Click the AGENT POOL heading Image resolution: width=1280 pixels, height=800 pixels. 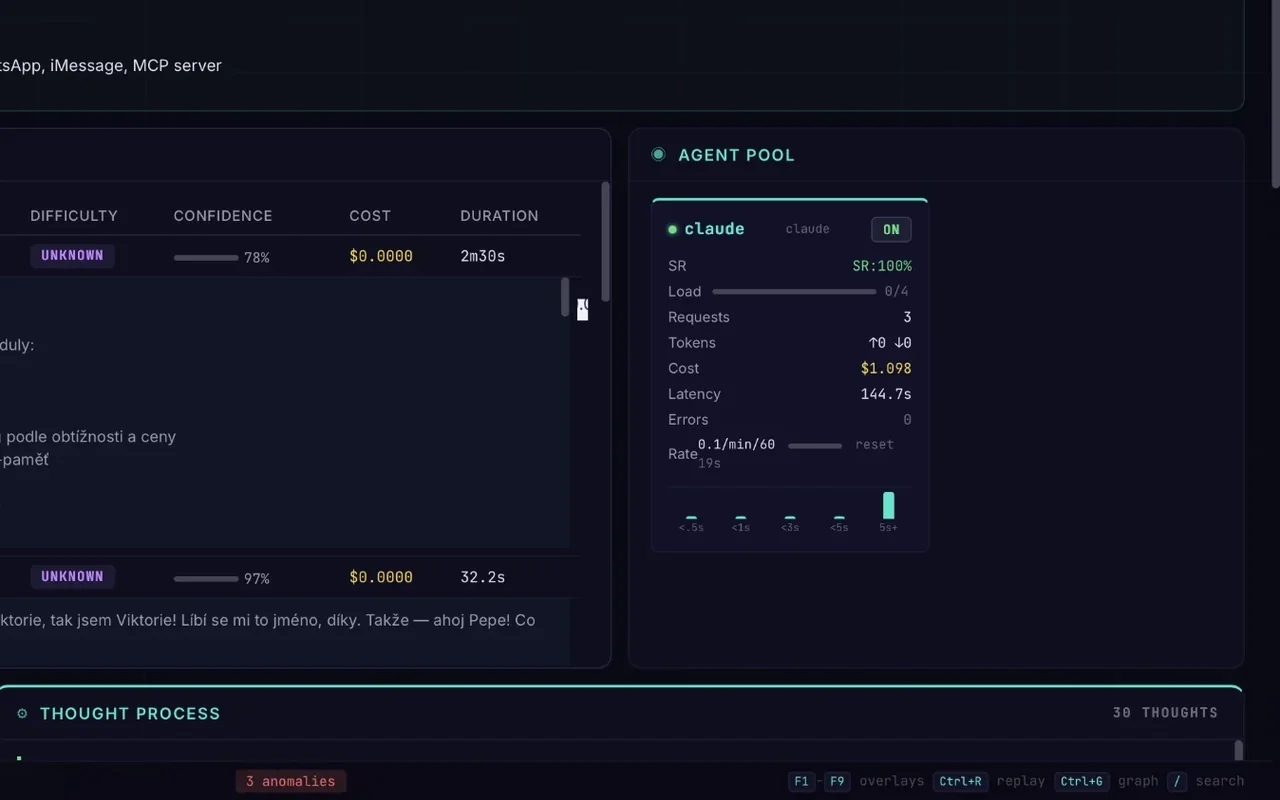point(736,155)
